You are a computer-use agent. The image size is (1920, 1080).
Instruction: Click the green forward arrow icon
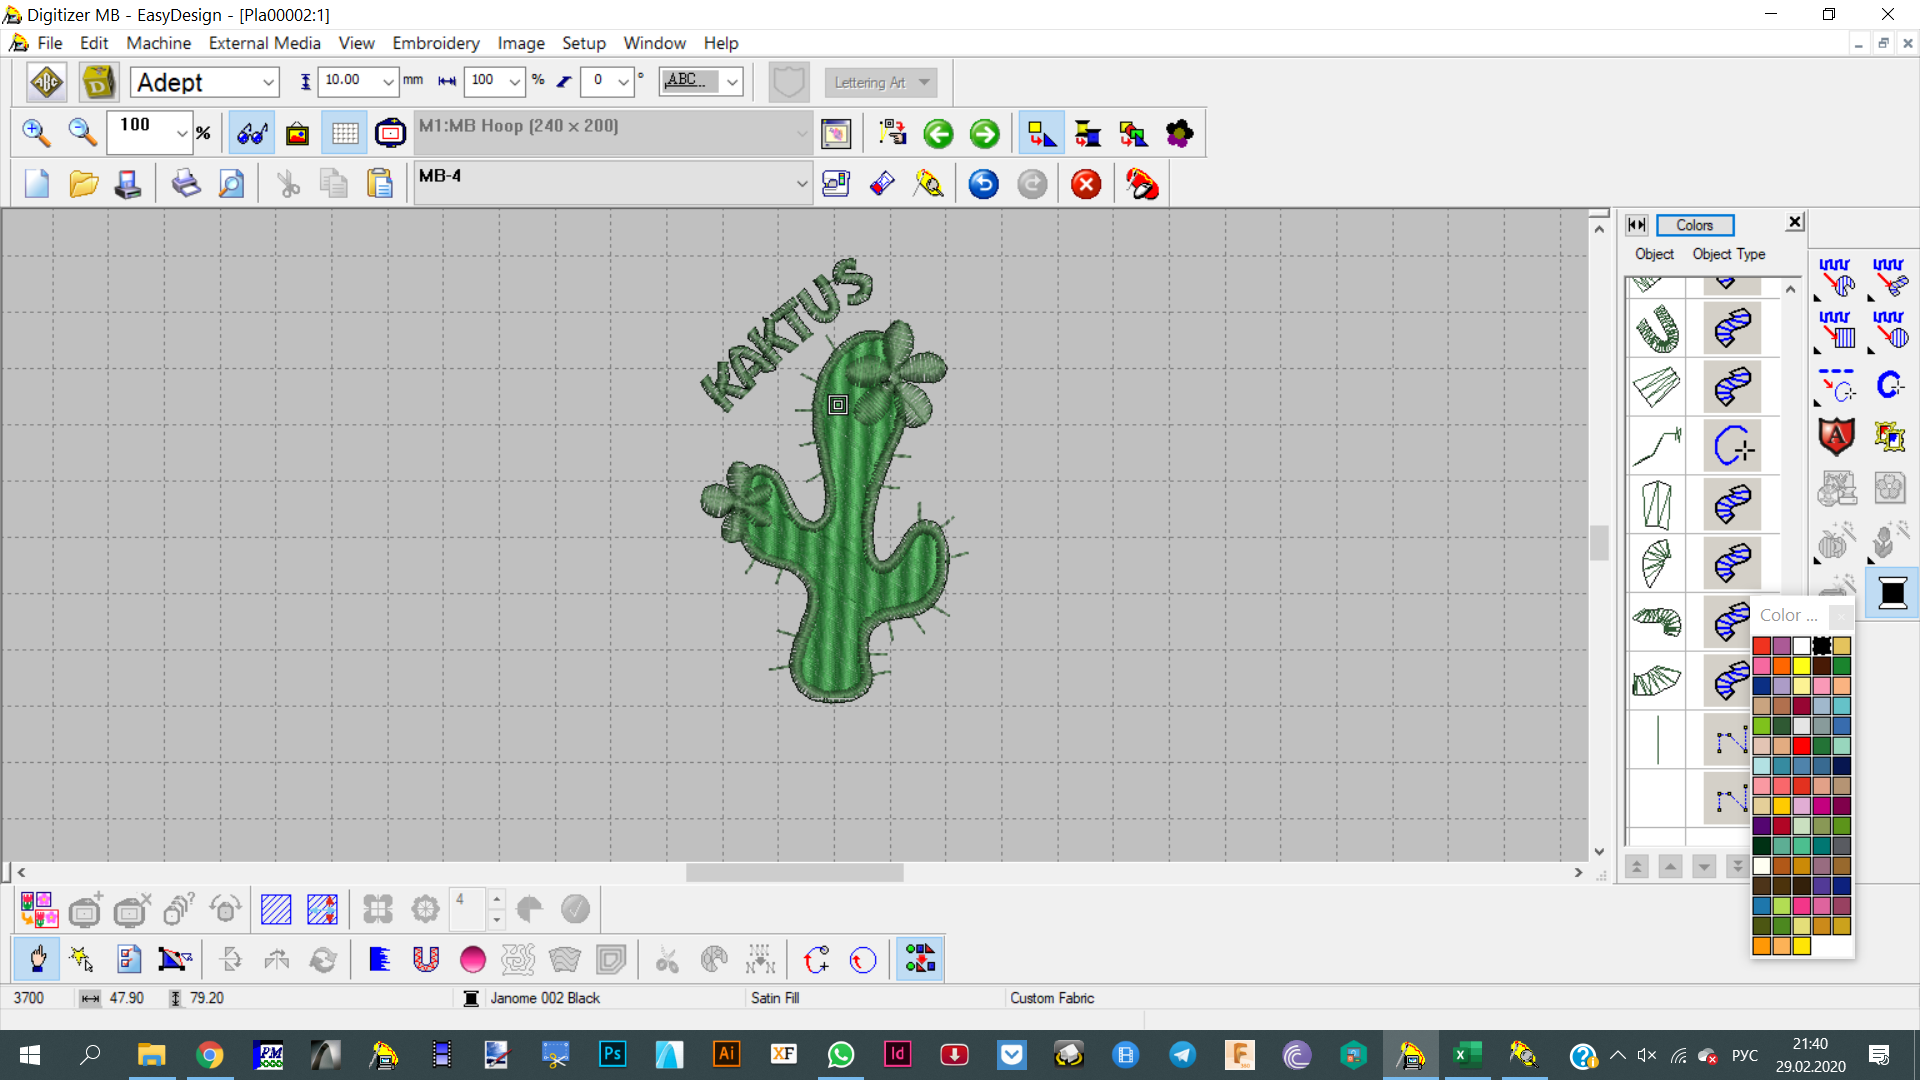[984, 133]
